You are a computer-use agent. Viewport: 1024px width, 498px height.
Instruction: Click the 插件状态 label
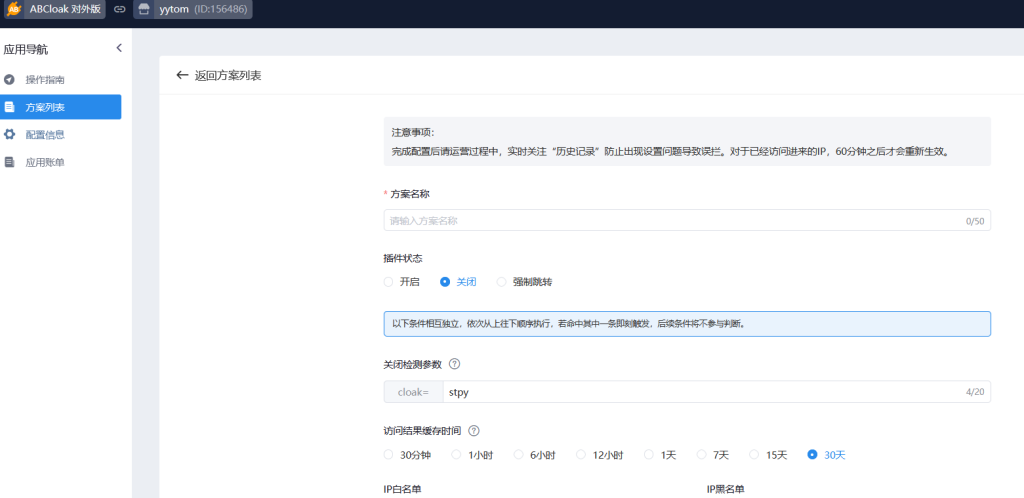pos(403,258)
